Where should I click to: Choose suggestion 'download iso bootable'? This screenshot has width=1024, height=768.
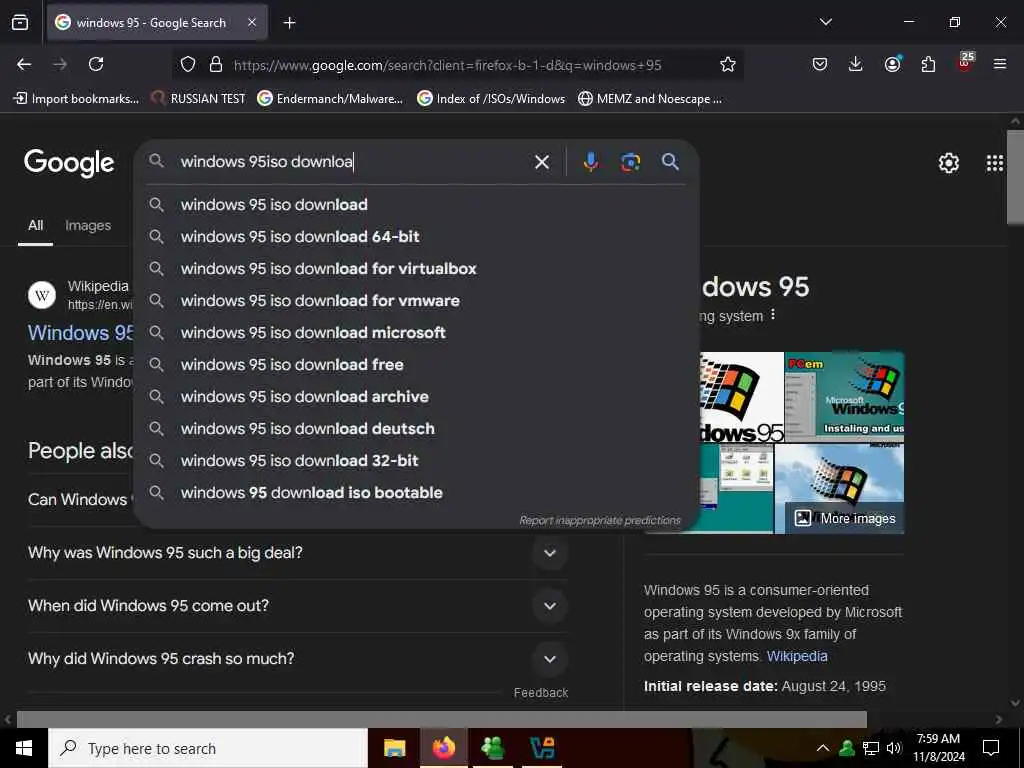point(417,492)
